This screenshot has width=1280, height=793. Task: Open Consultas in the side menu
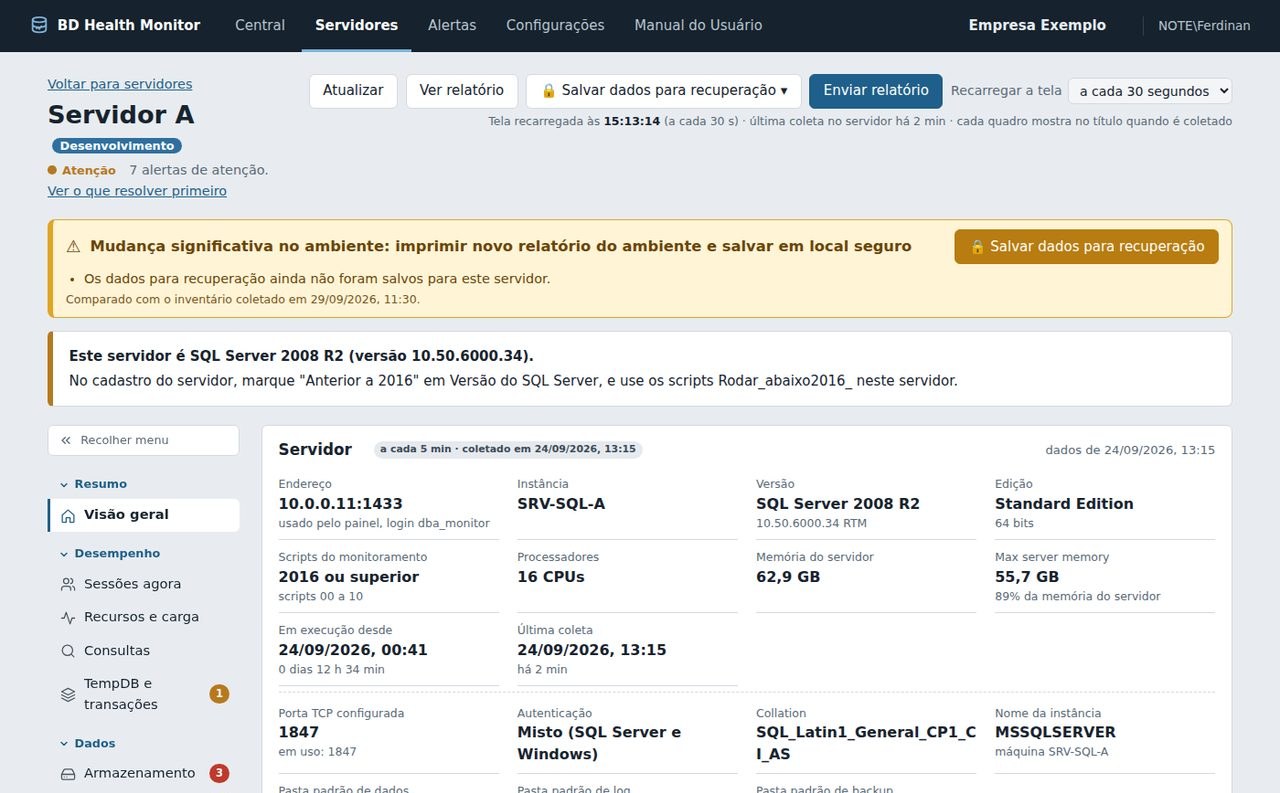(143, 651)
